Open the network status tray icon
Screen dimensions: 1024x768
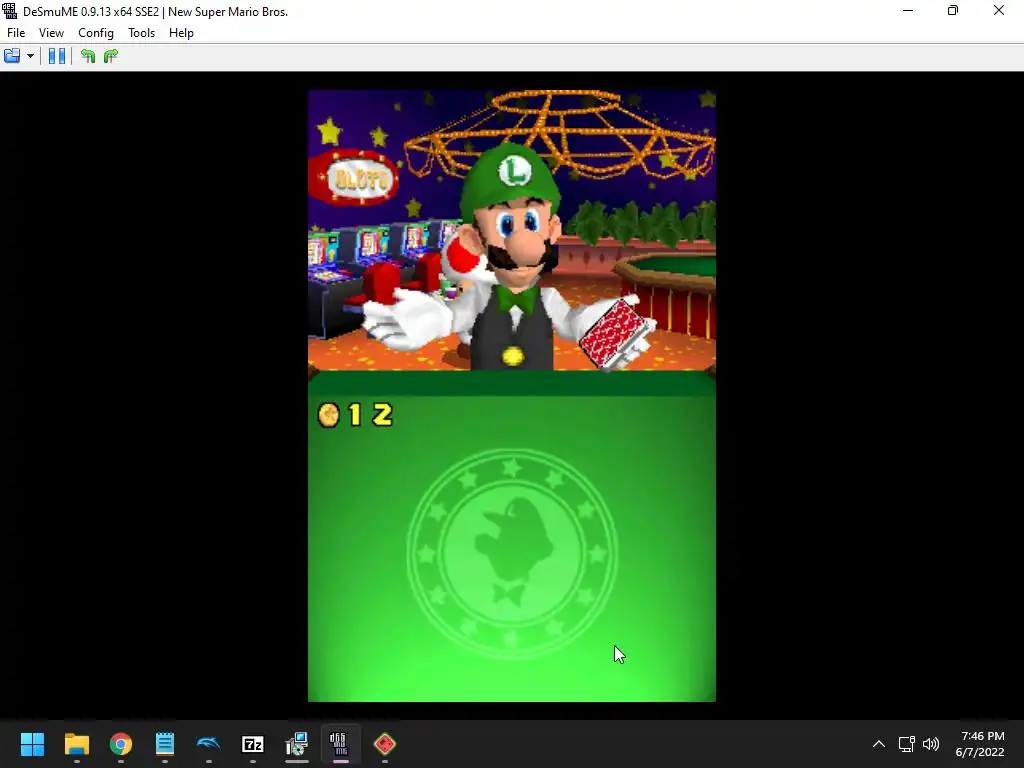pyautogui.click(x=906, y=744)
